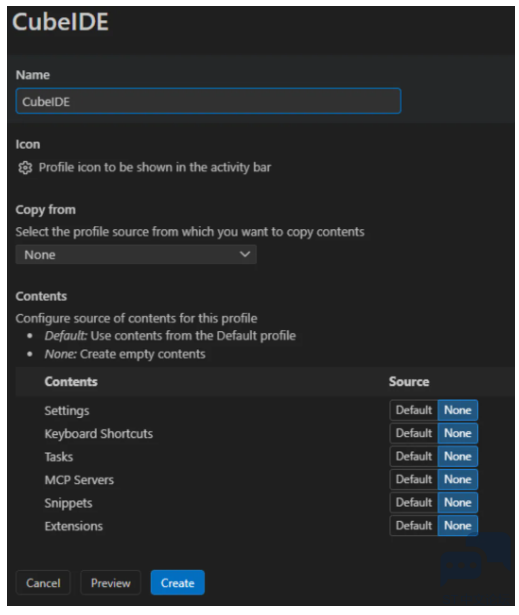Set Tasks source to None
519x615 pixels.
pos(457,457)
